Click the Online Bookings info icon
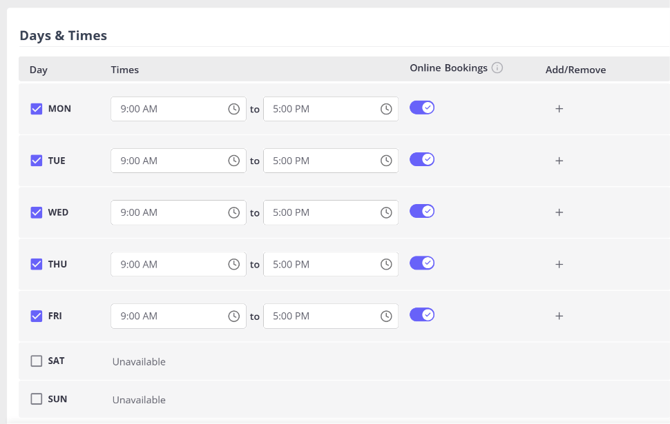This screenshot has height=424, width=670. coord(497,68)
